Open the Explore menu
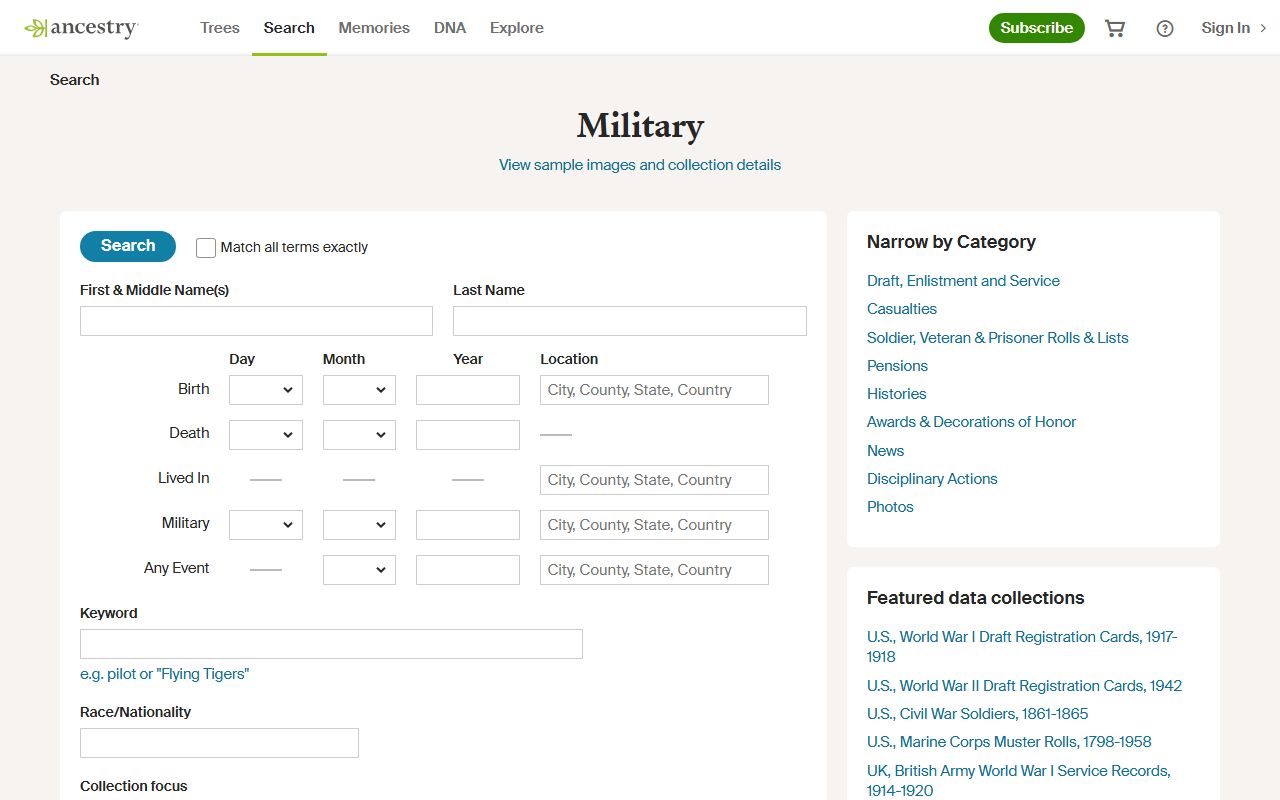 tap(517, 28)
